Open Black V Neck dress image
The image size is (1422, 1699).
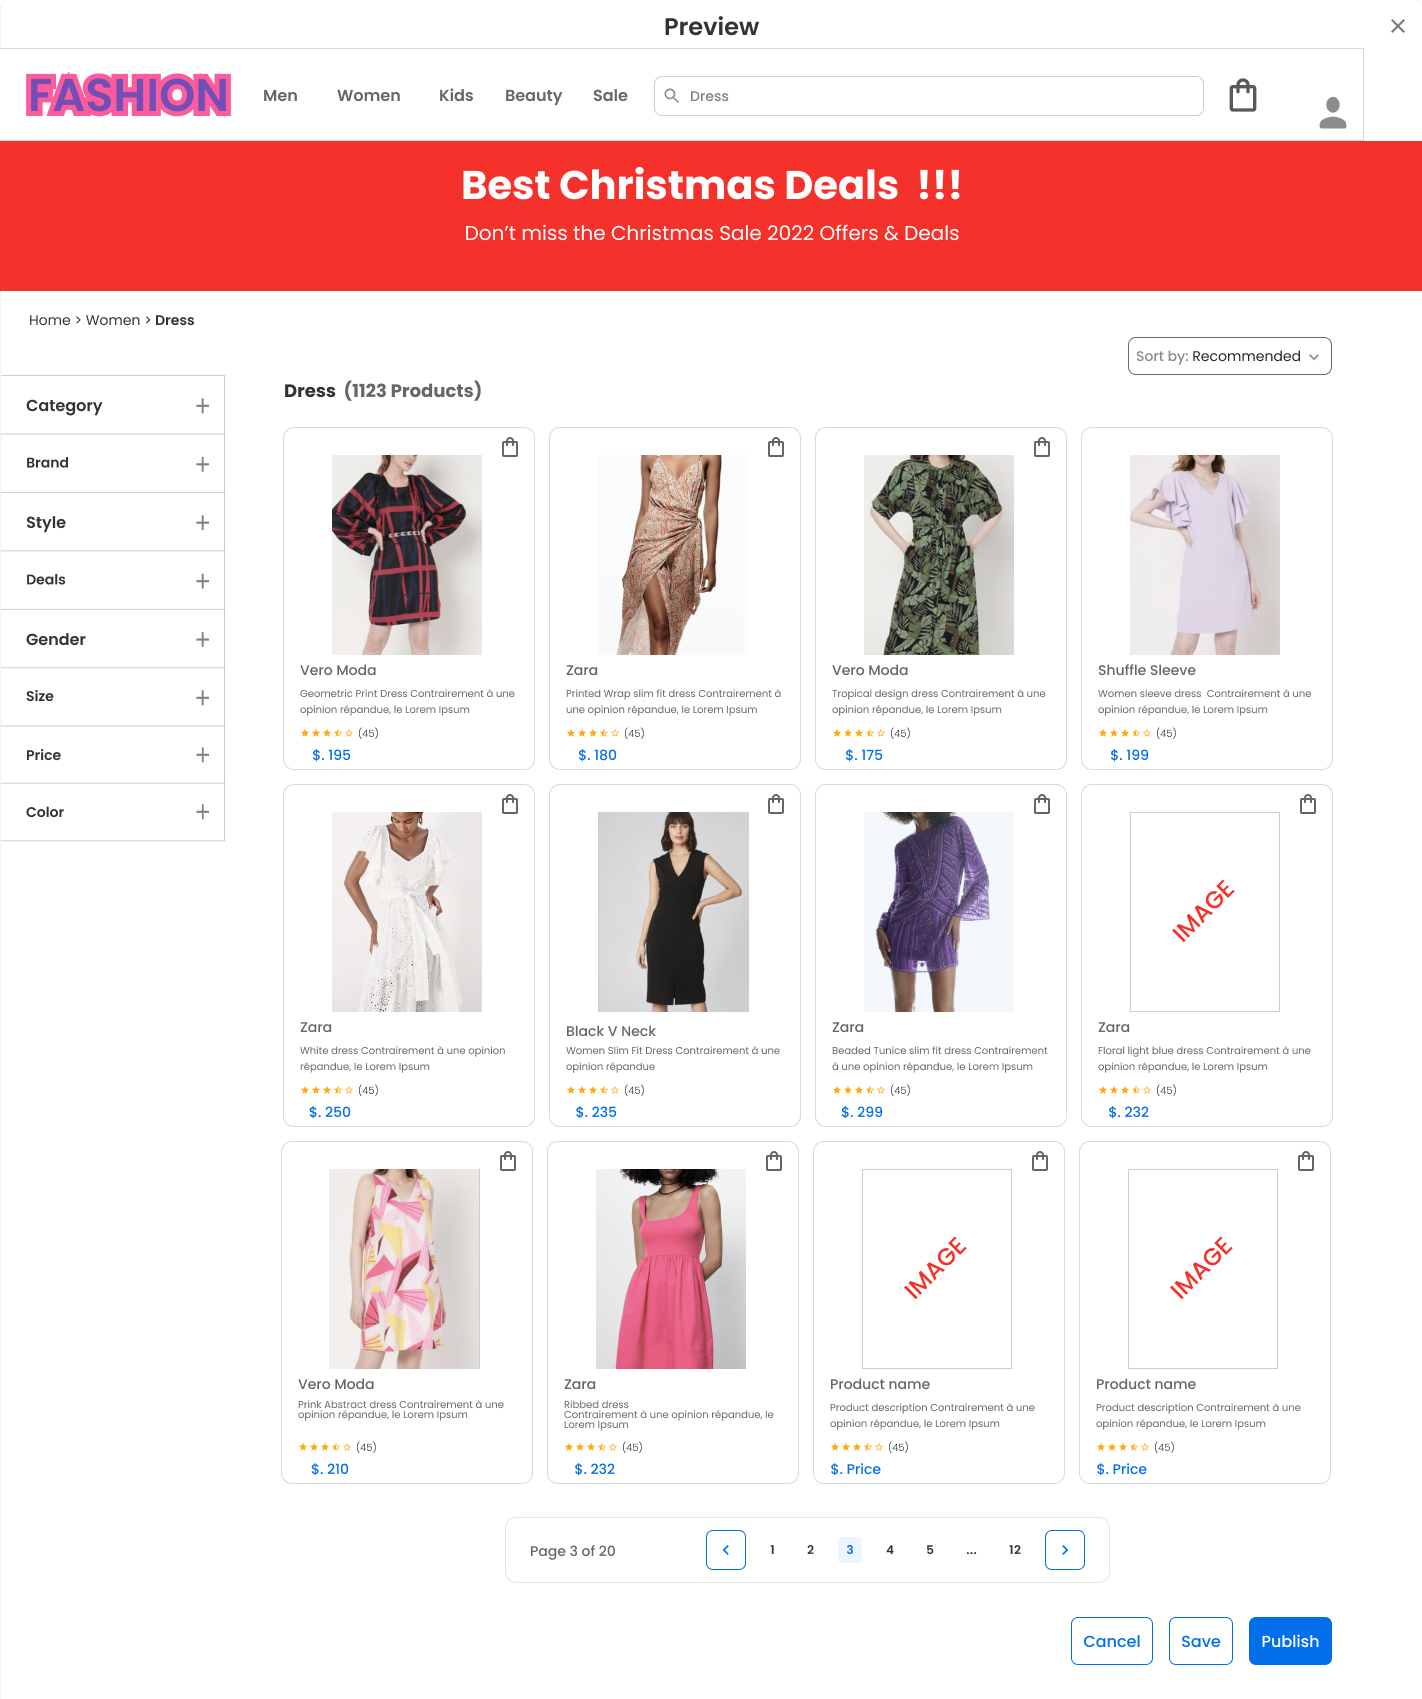673,912
